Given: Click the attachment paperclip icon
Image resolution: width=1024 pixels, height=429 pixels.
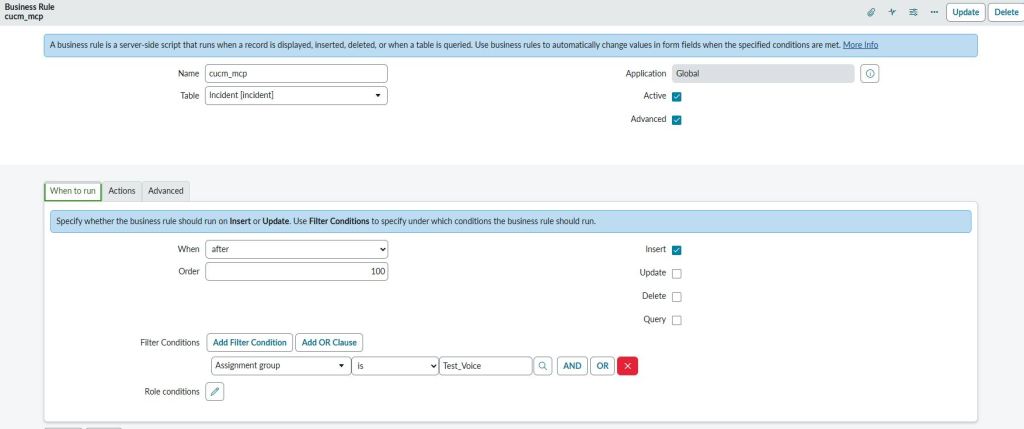Looking at the screenshot, I should point(871,12).
